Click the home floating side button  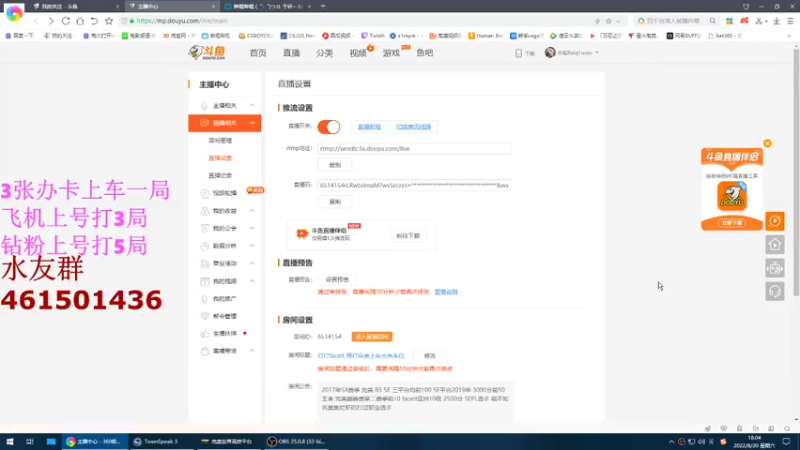pos(774,244)
